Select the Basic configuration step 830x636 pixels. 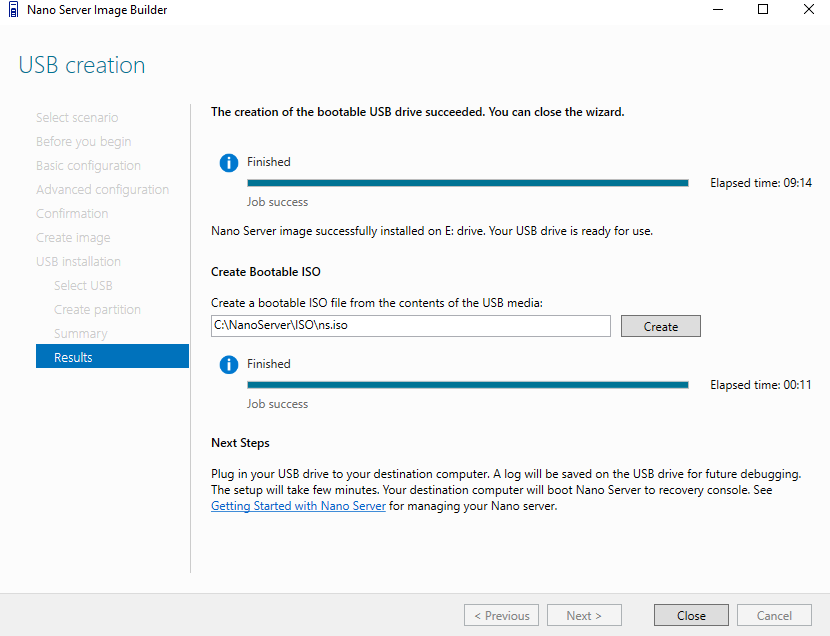[88, 166]
